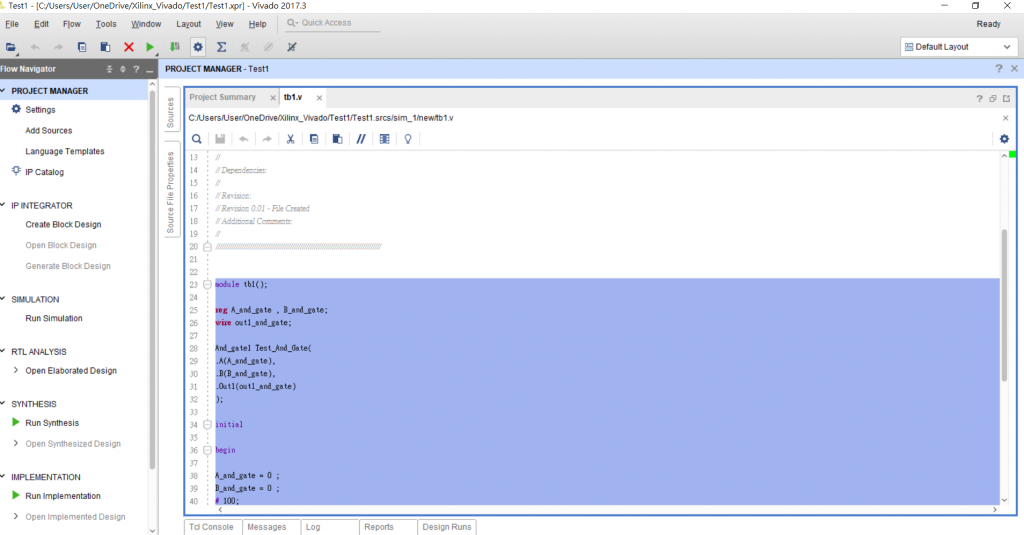Click Create Block Design
1024x535 pixels.
coord(63,225)
